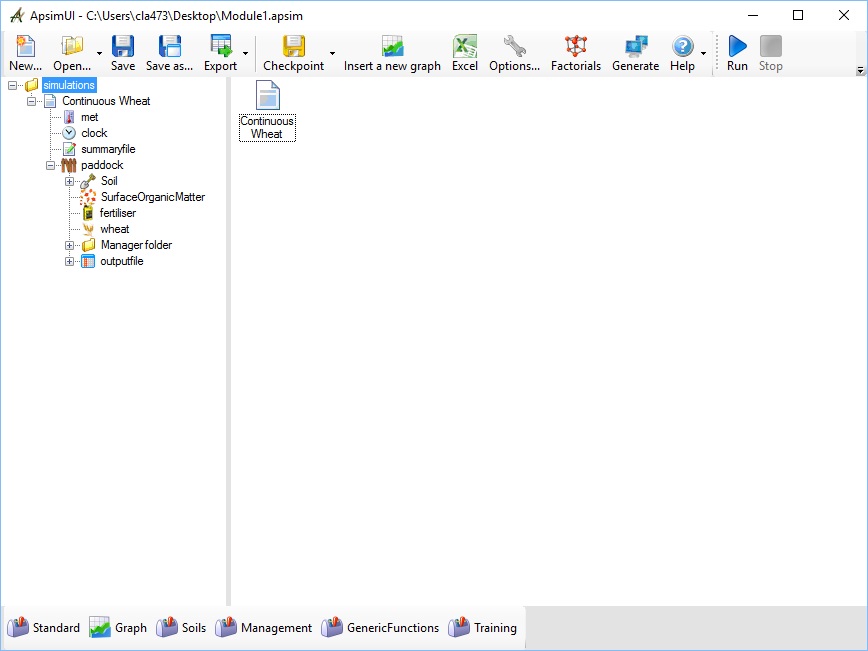Collapse the simulations root node
868x651 pixels.
tap(12, 85)
